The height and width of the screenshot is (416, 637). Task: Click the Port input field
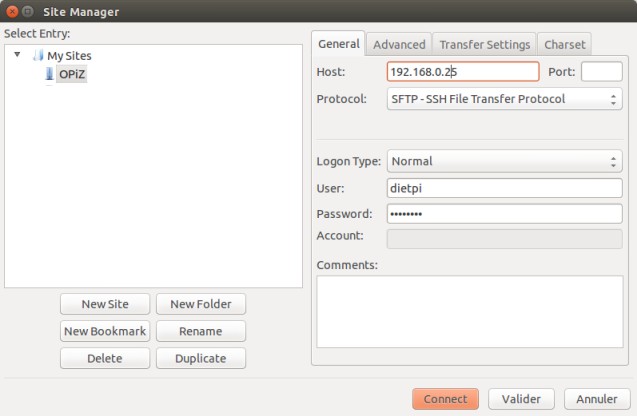(601, 72)
